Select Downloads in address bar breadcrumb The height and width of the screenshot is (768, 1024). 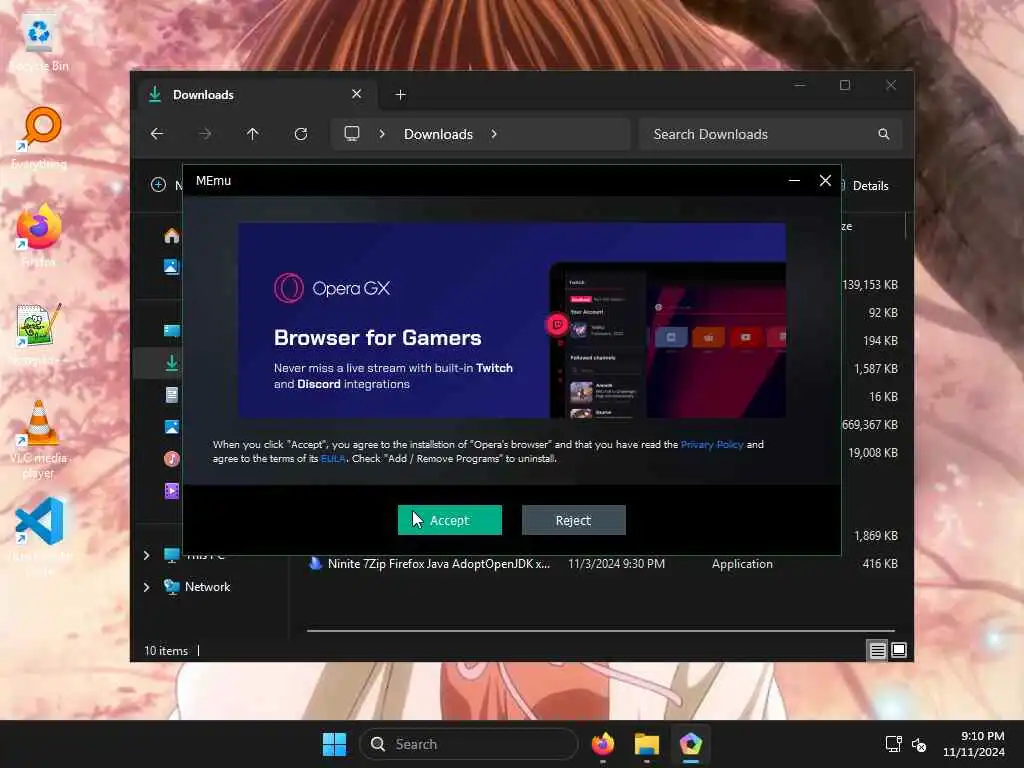(x=438, y=134)
